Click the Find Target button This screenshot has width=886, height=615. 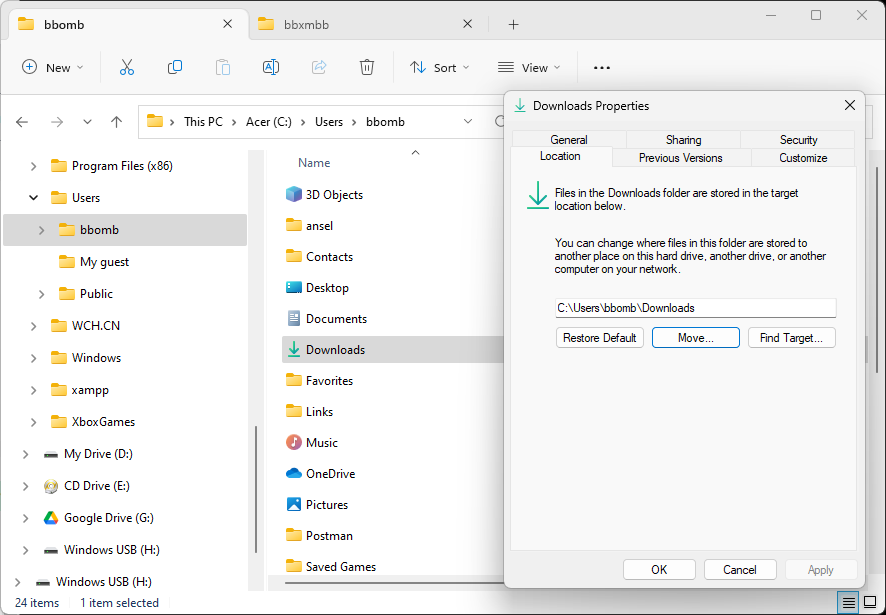[x=791, y=338]
